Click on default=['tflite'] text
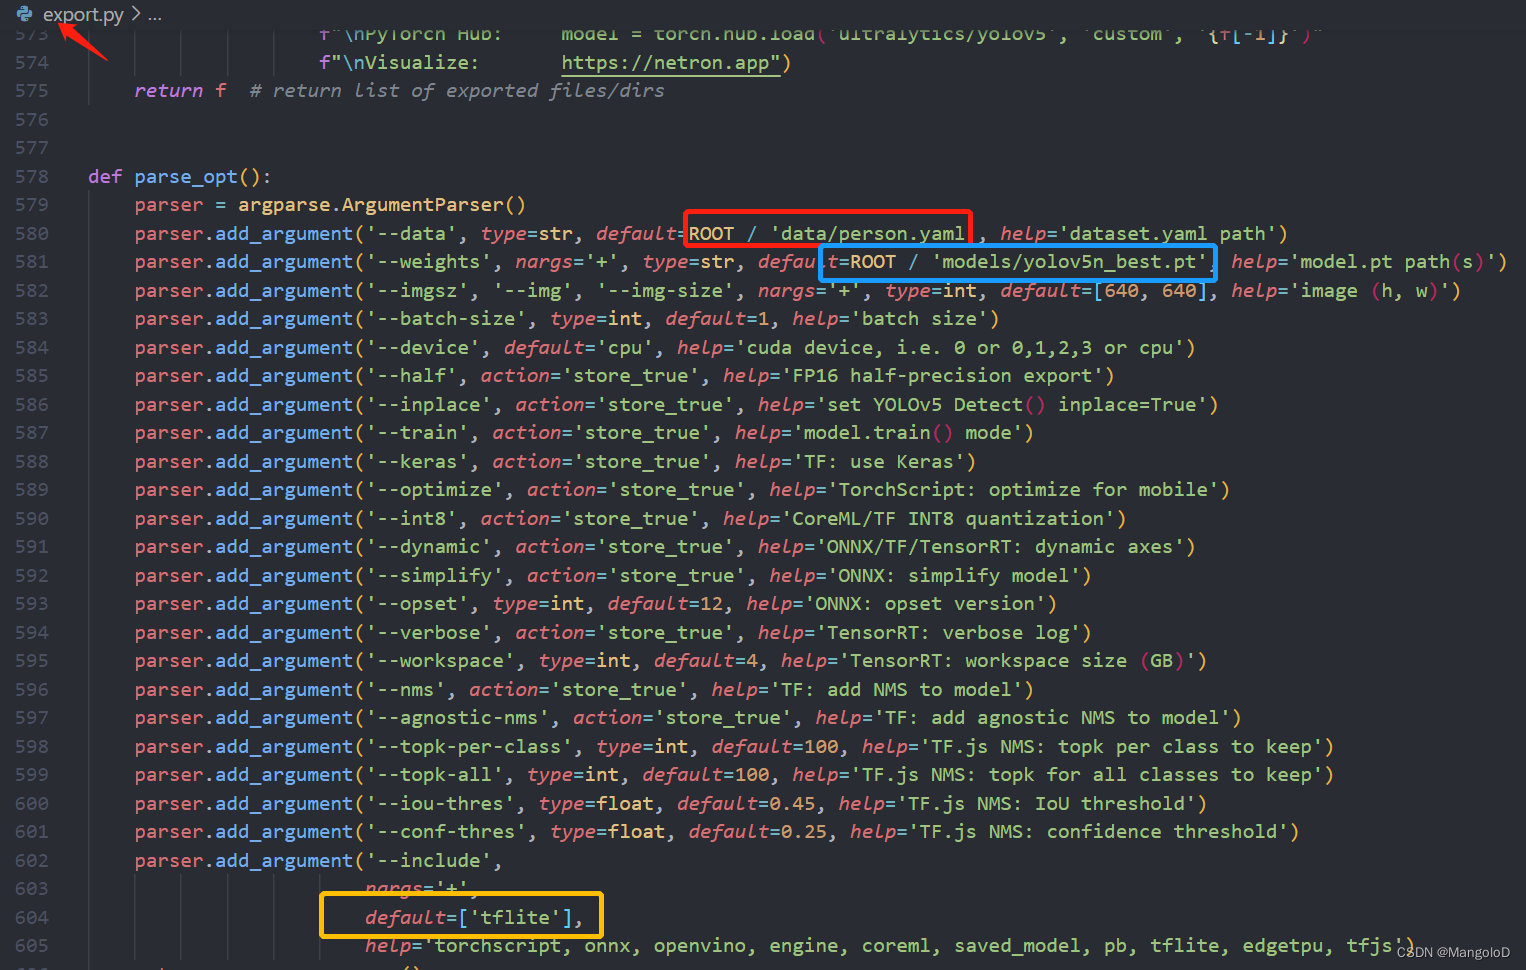This screenshot has height=970, width=1526. (x=468, y=918)
